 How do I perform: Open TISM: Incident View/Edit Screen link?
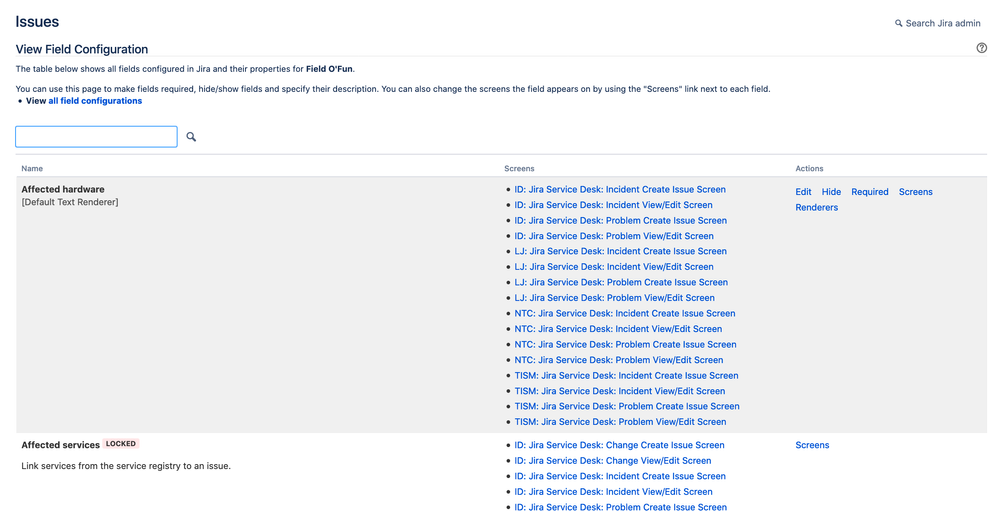click(620, 391)
